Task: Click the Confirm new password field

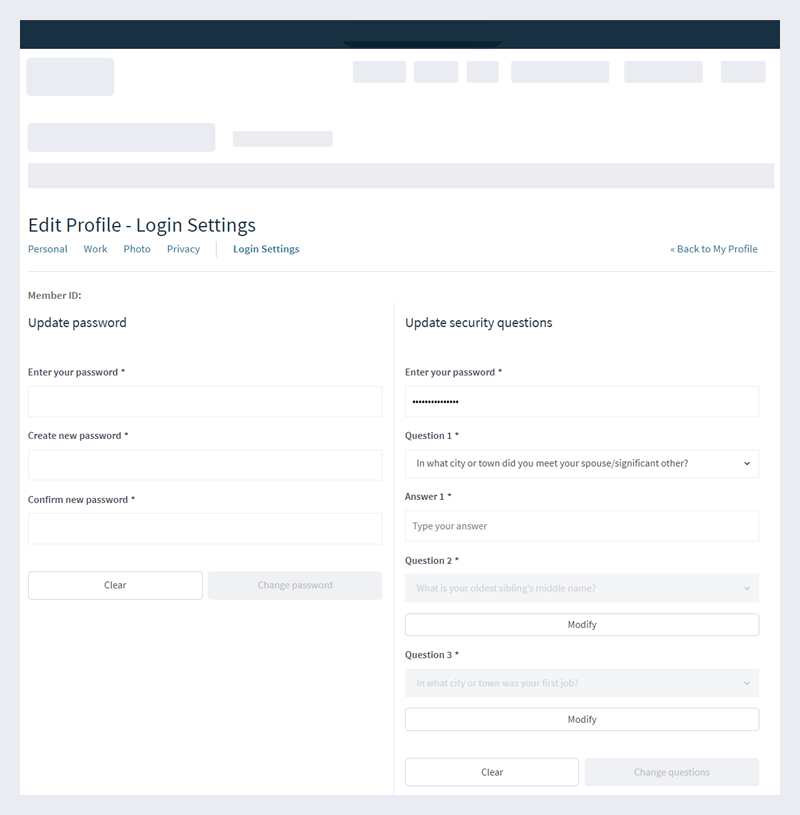Action: 205,529
